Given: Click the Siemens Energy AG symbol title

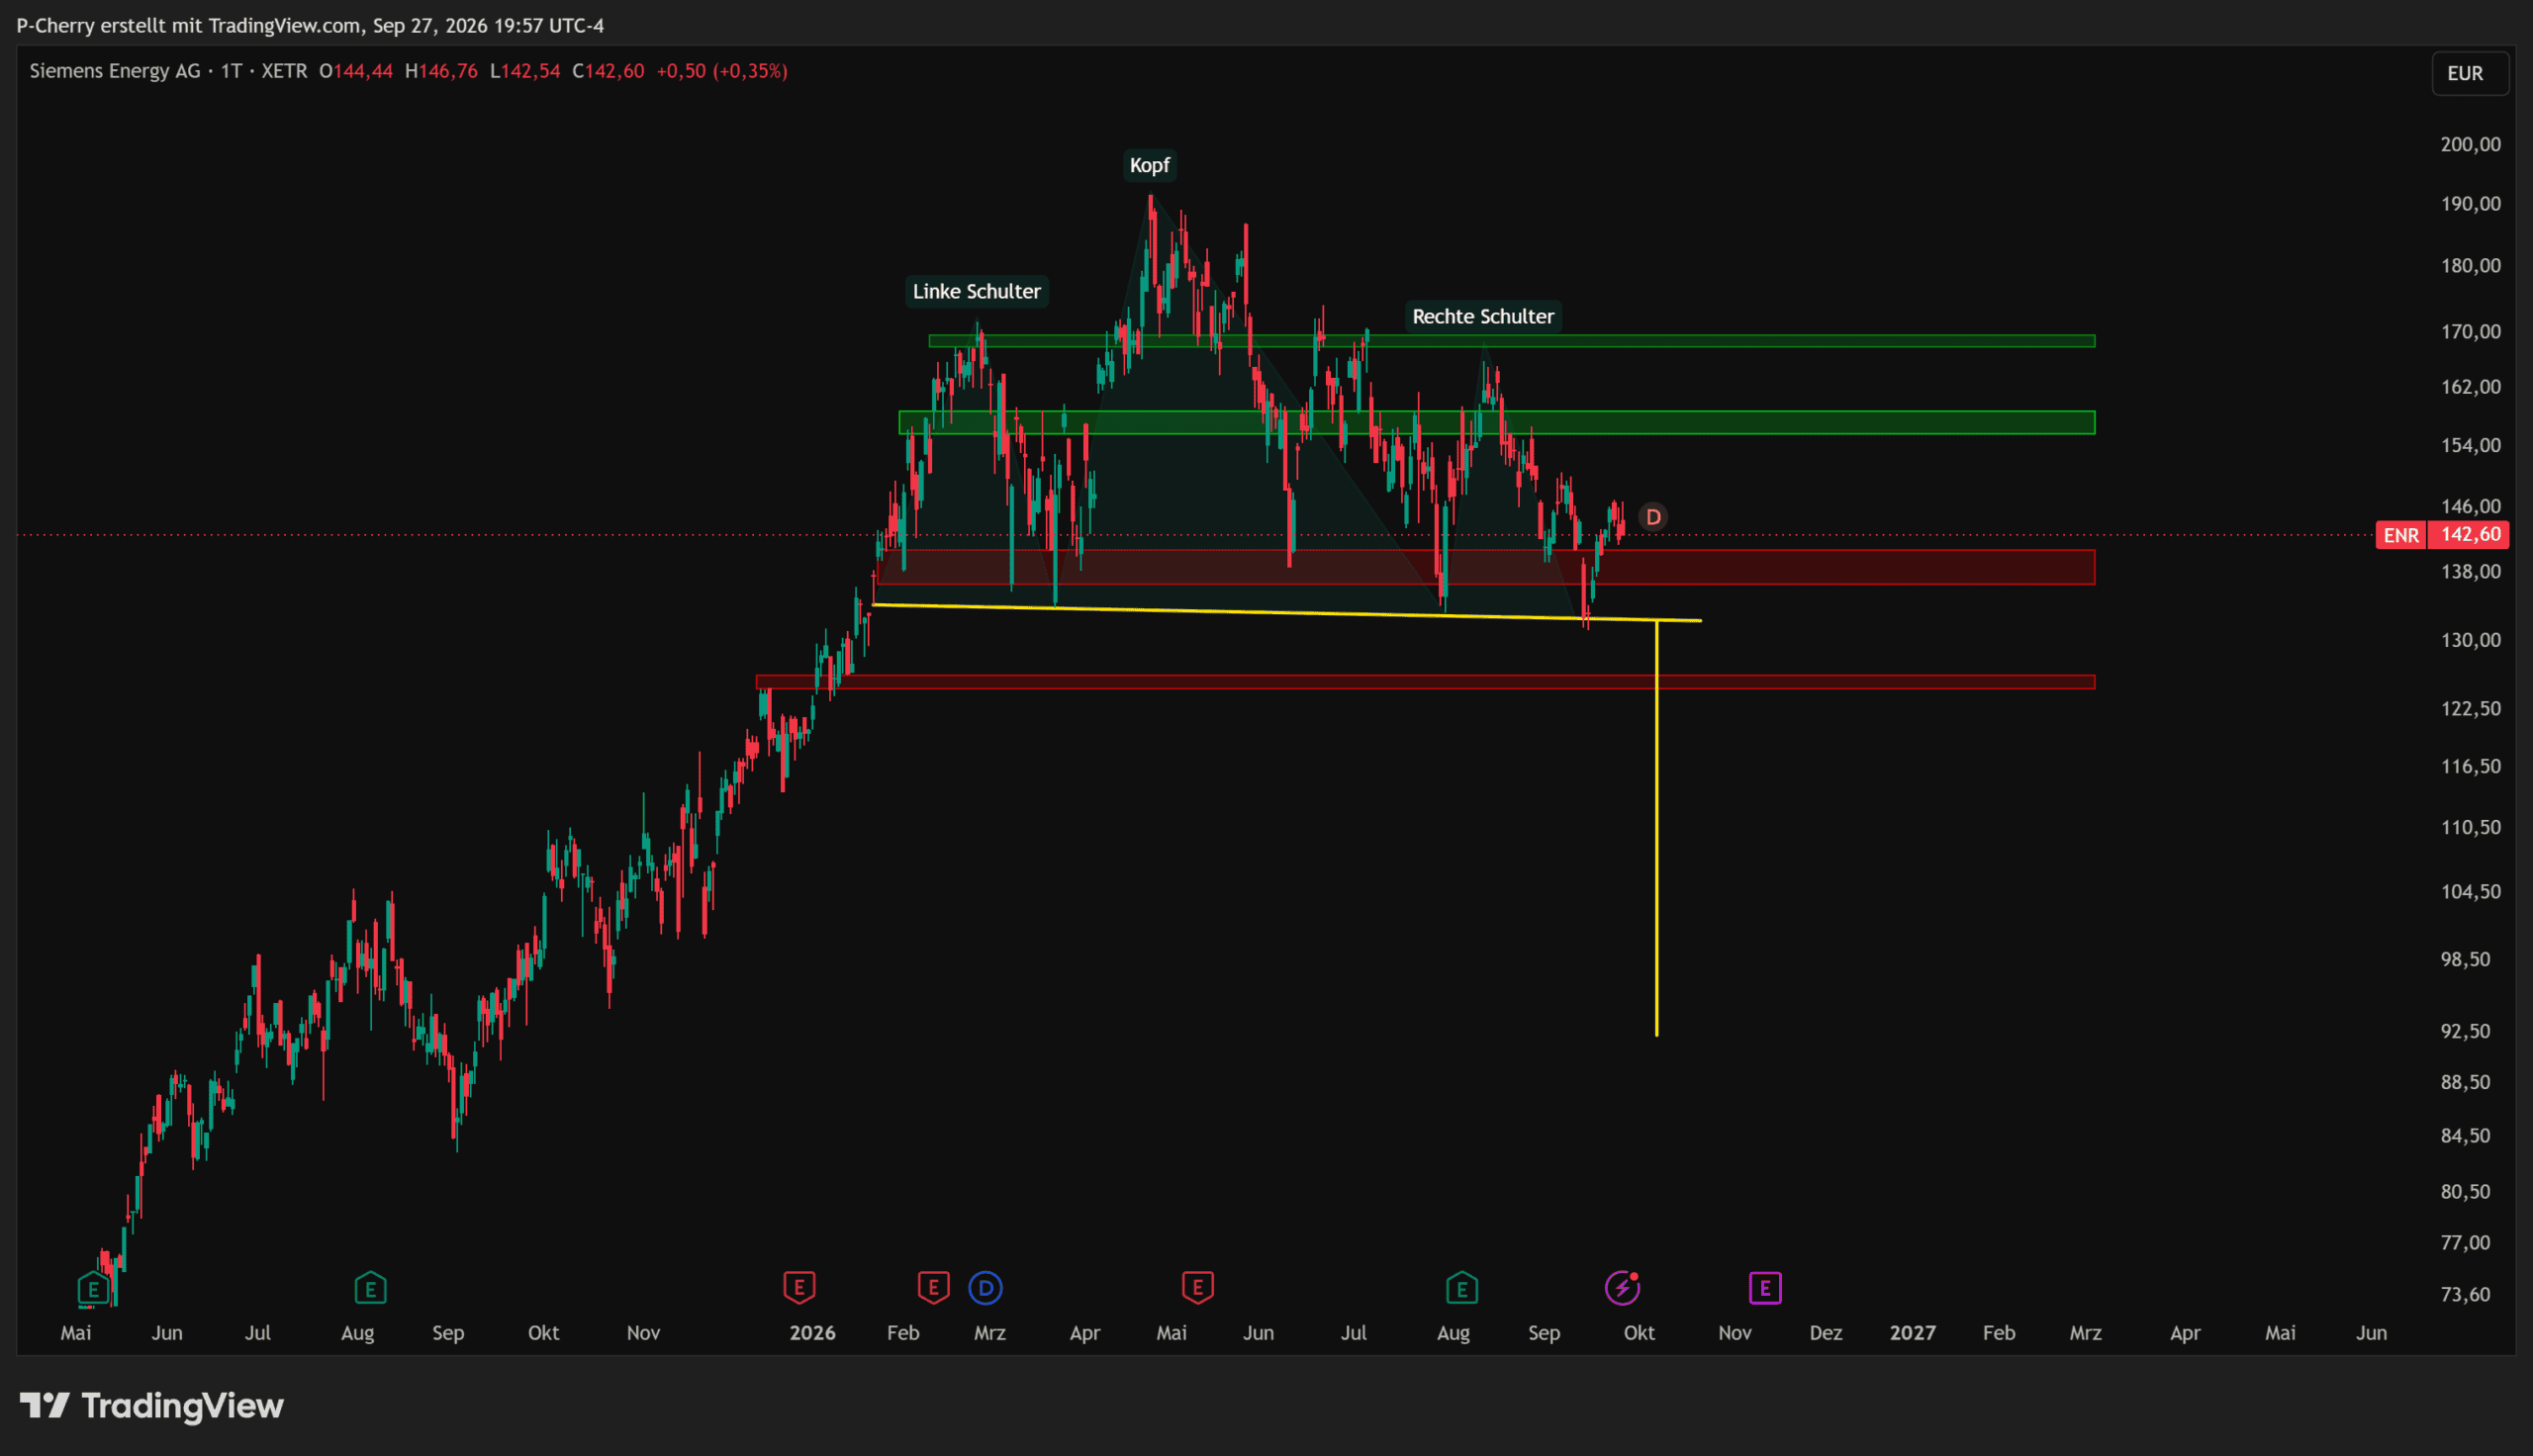Looking at the screenshot, I should point(115,71).
